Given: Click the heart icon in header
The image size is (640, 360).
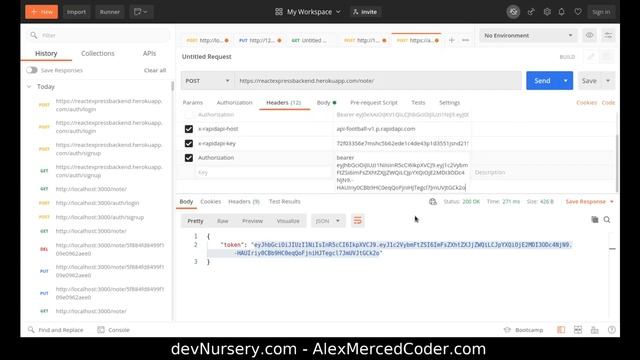Looking at the screenshot, I should pos(578,12).
